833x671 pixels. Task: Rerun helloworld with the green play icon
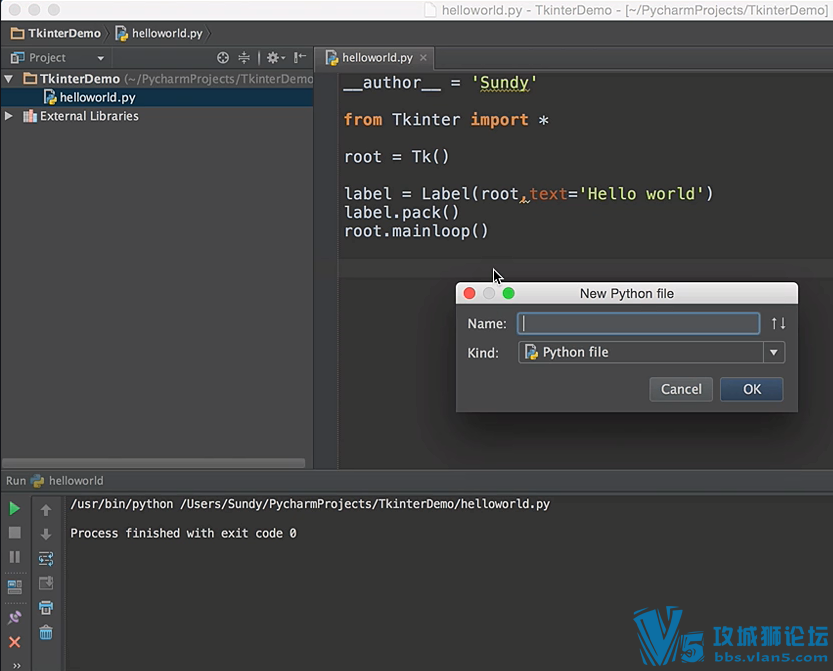(x=14, y=509)
